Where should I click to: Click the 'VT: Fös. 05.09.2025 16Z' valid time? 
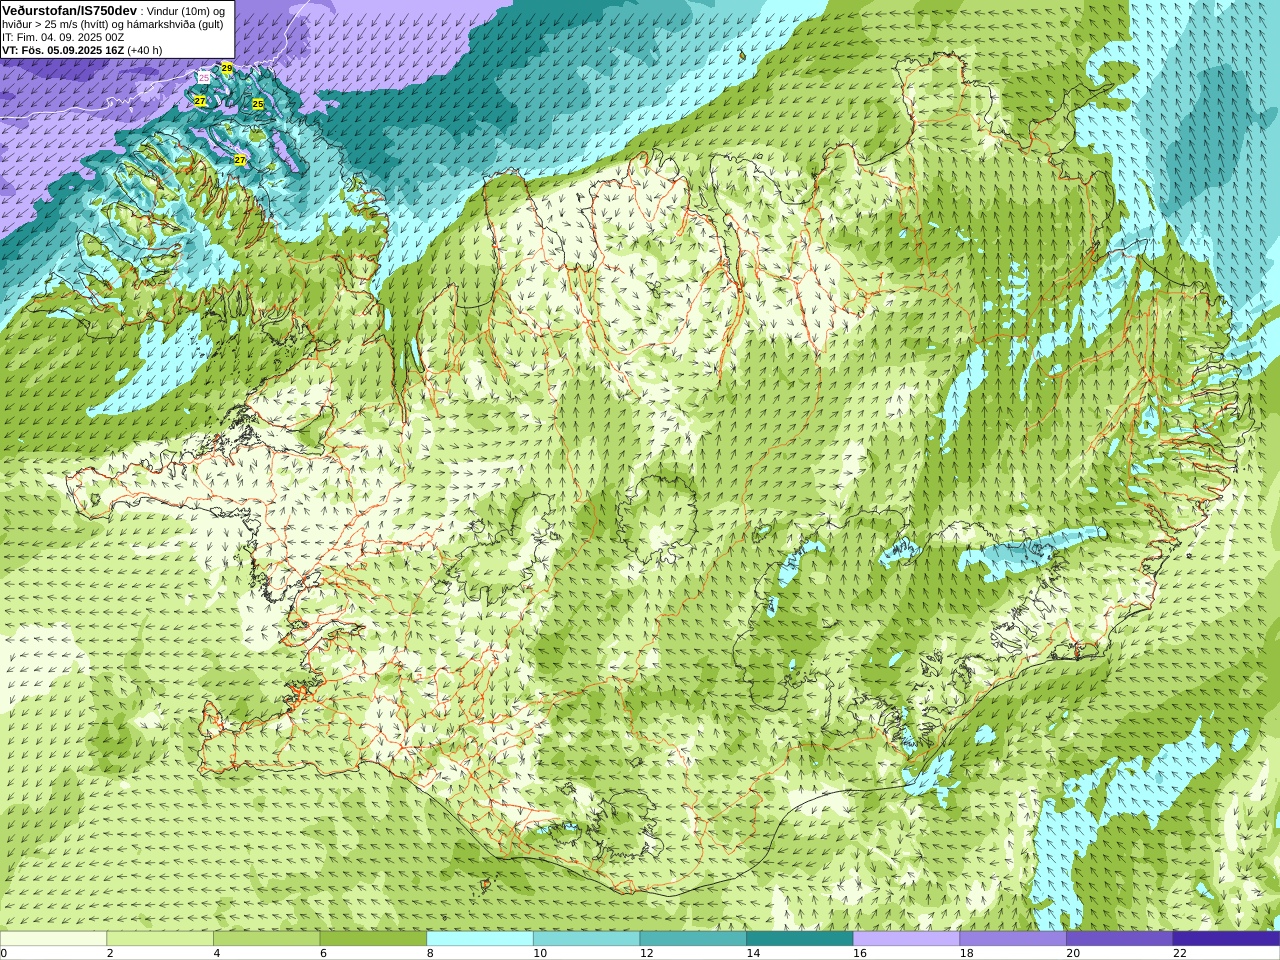(x=63, y=50)
